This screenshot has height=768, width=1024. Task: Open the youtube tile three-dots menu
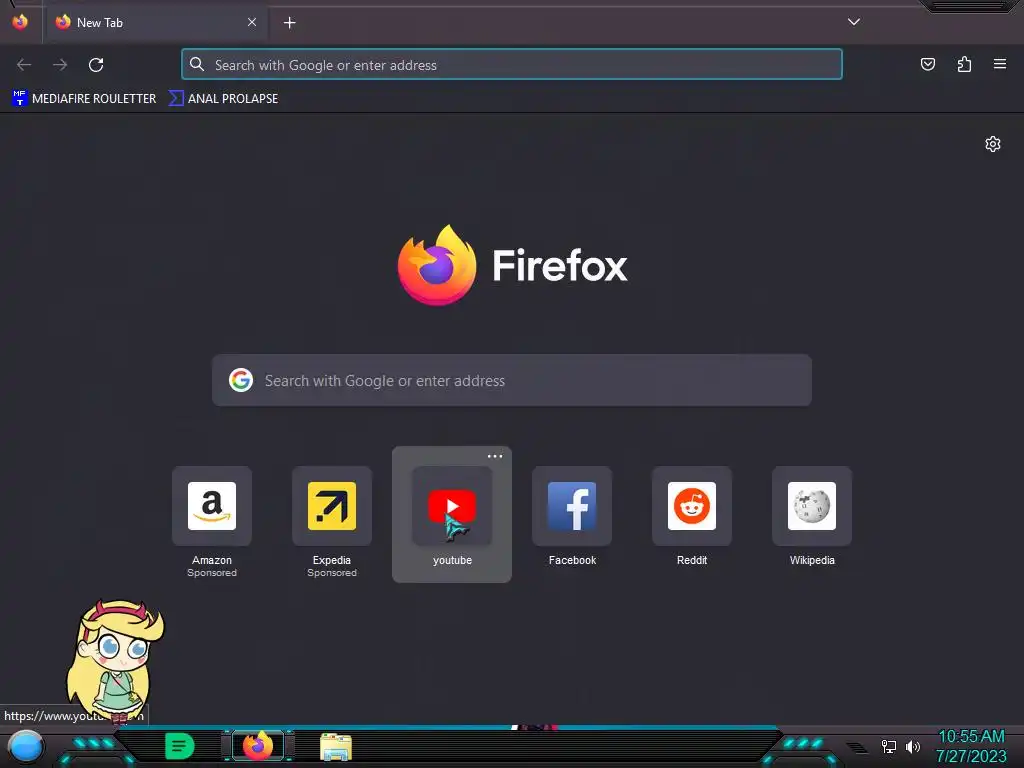point(495,456)
